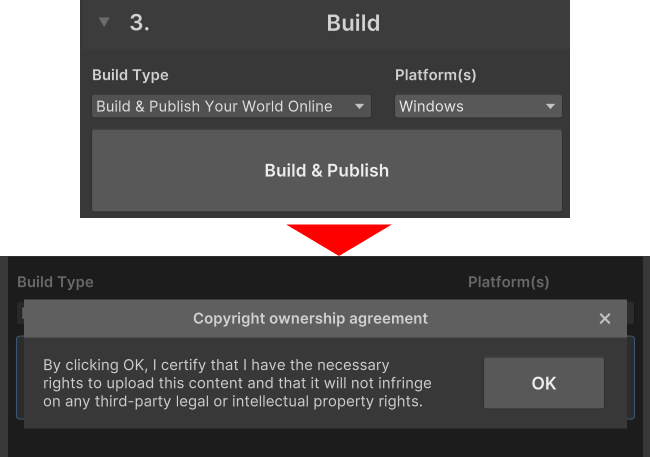Click the red downward arrow between panels
Image resolution: width=650 pixels, height=457 pixels.
(x=338, y=237)
